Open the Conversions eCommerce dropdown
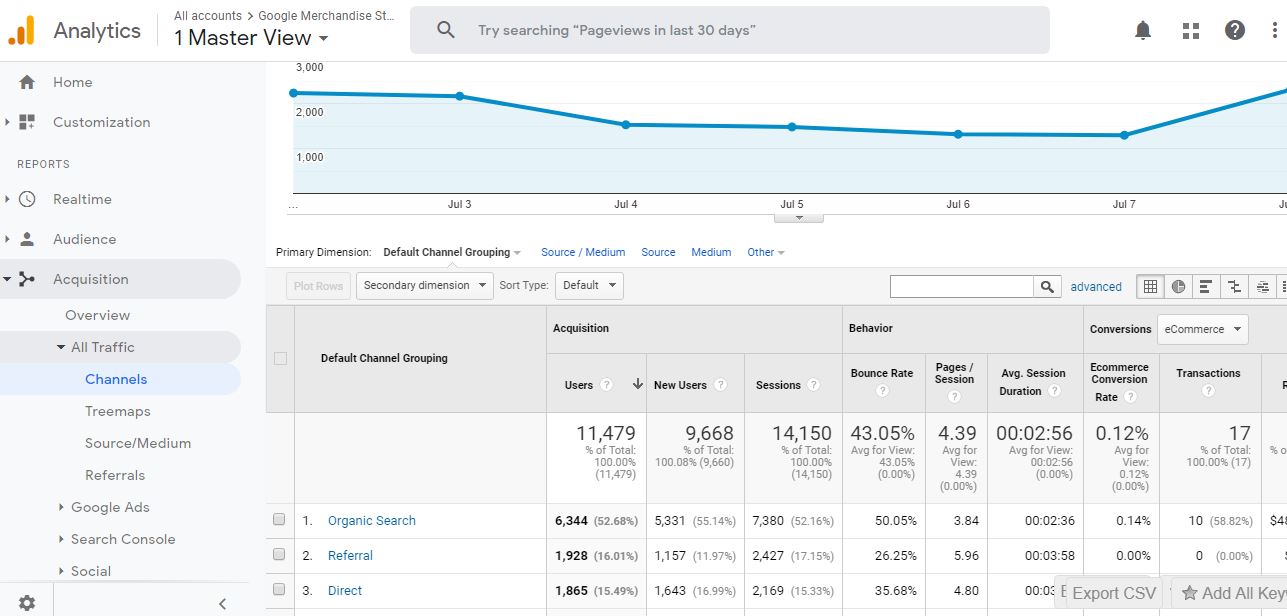This screenshot has width=1287, height=616. pos(1202,329)
